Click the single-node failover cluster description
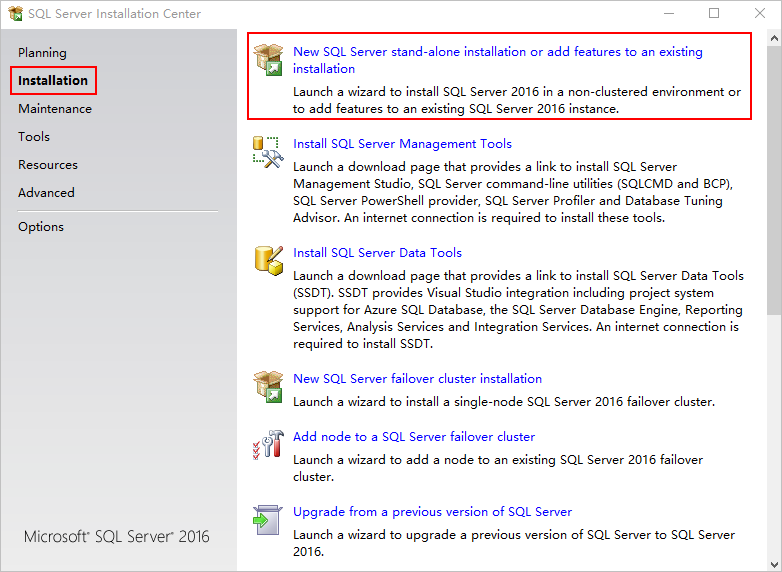Screen dimensions: 782x572 [504, 401]
